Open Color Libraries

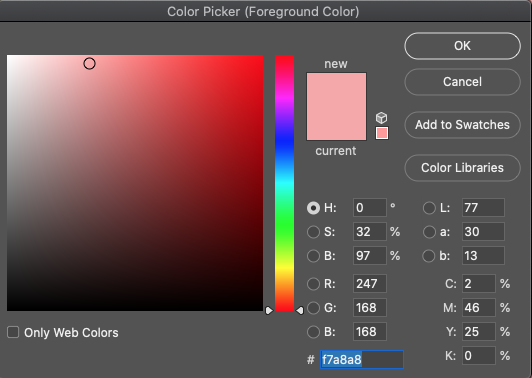pos(462,168)
